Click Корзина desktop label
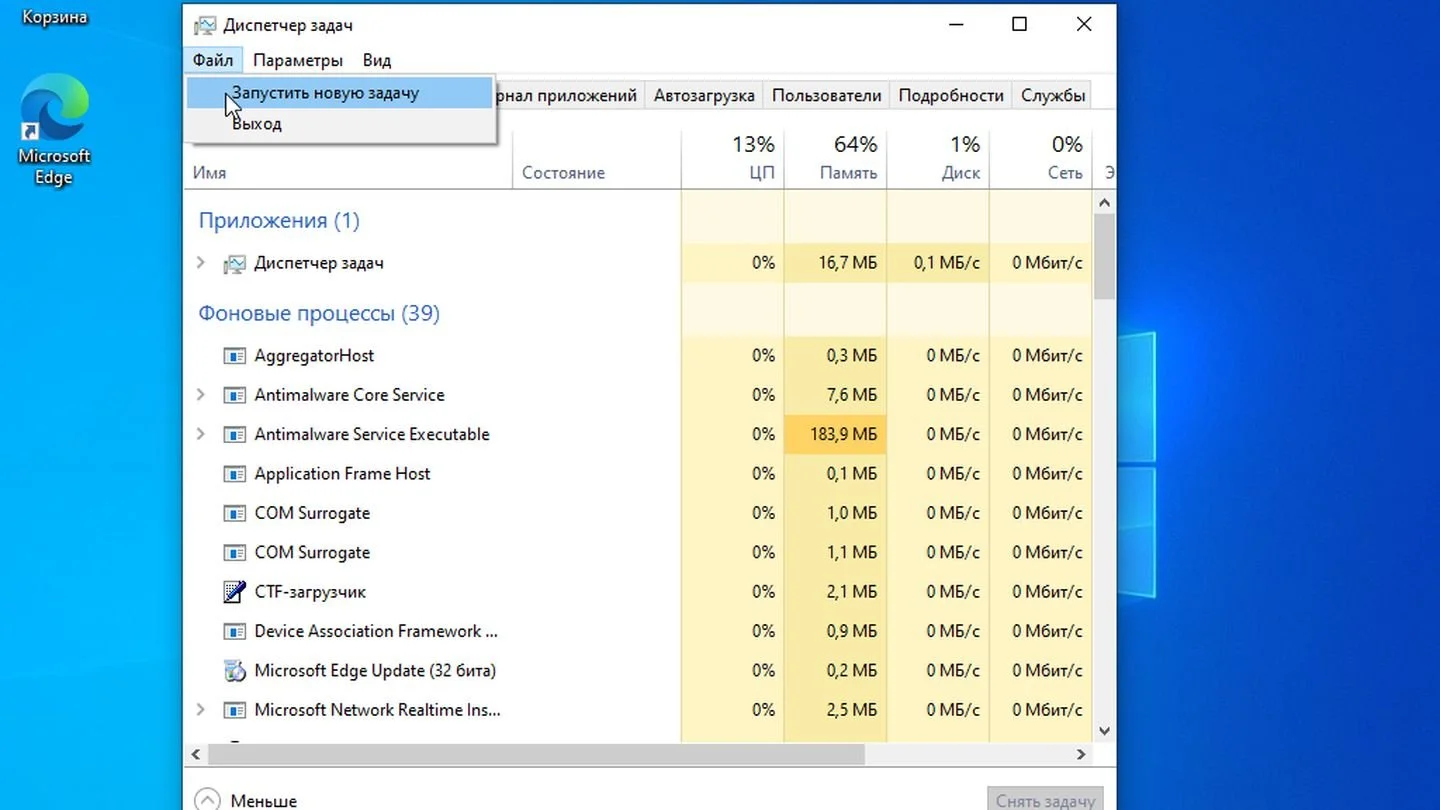Screen dimensions: 1440x810 (x=54, y=18)
